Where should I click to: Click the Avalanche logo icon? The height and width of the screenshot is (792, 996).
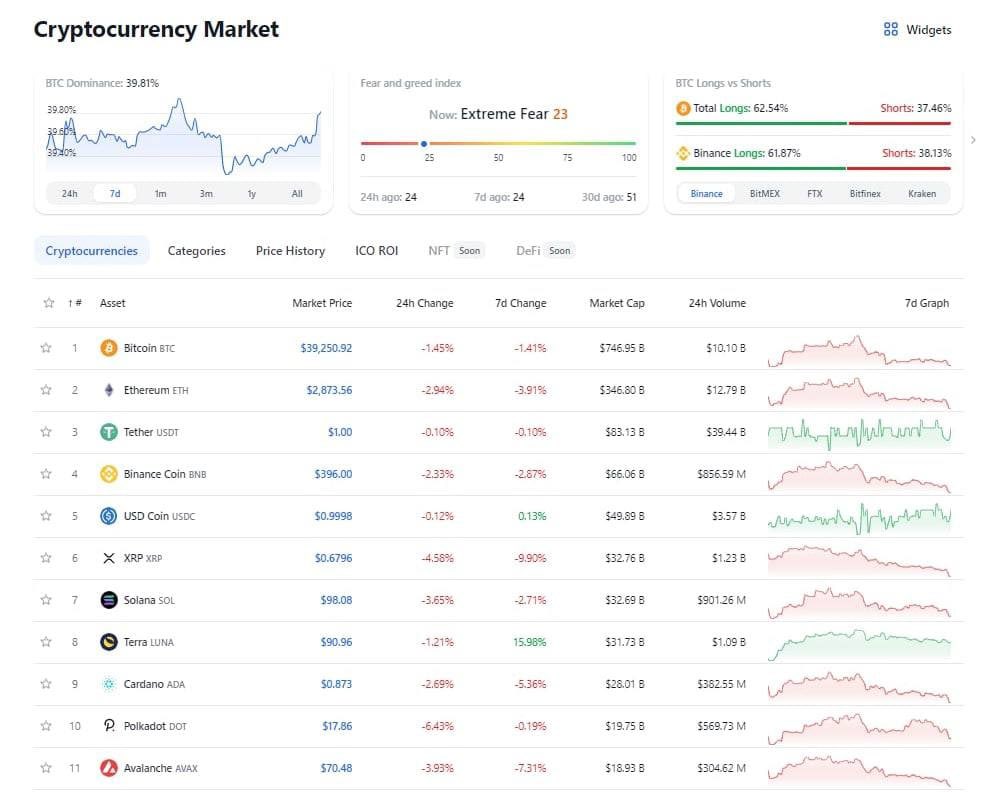click(x=109, y=768)
